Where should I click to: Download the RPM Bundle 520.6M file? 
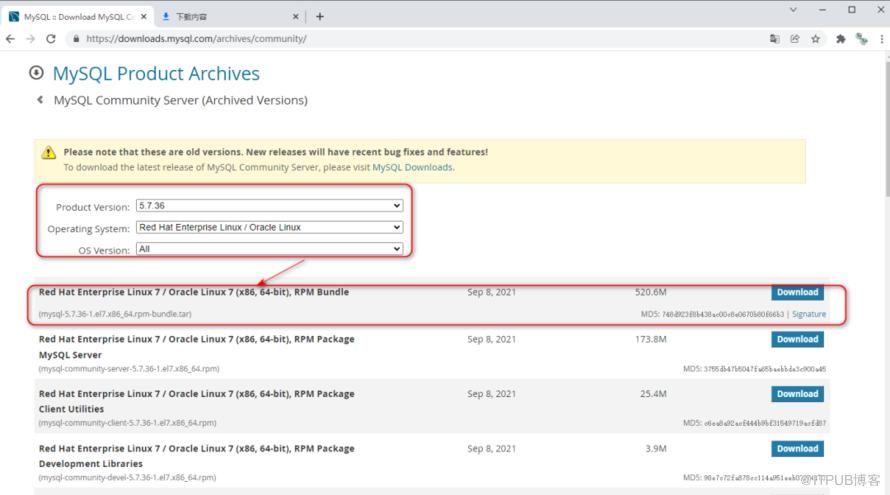coord(797,293)
